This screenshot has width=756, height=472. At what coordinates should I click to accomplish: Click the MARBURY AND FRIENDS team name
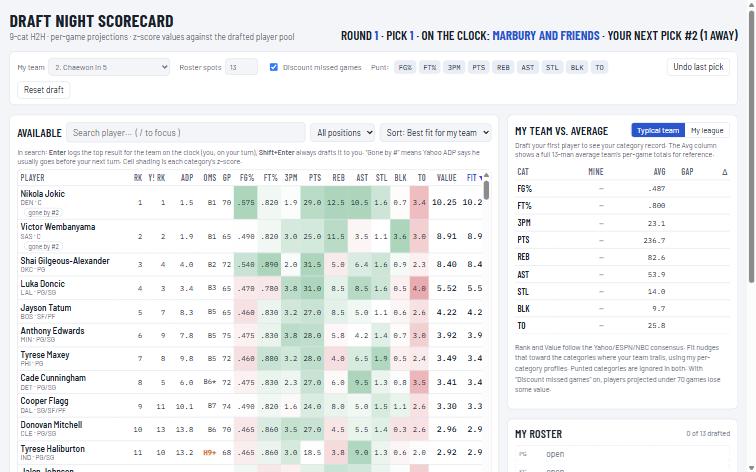546,36
